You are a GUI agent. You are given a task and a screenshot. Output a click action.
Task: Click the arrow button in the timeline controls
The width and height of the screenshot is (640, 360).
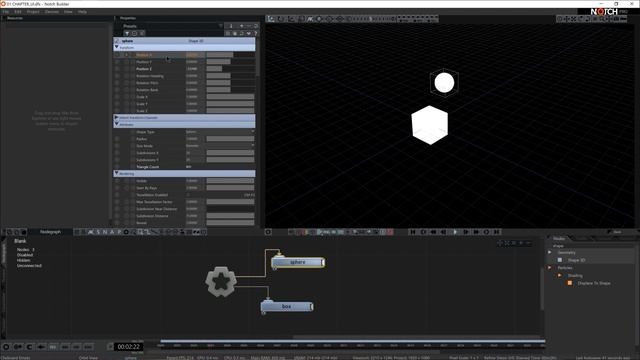pyautogui.click(x=41, y=347)
